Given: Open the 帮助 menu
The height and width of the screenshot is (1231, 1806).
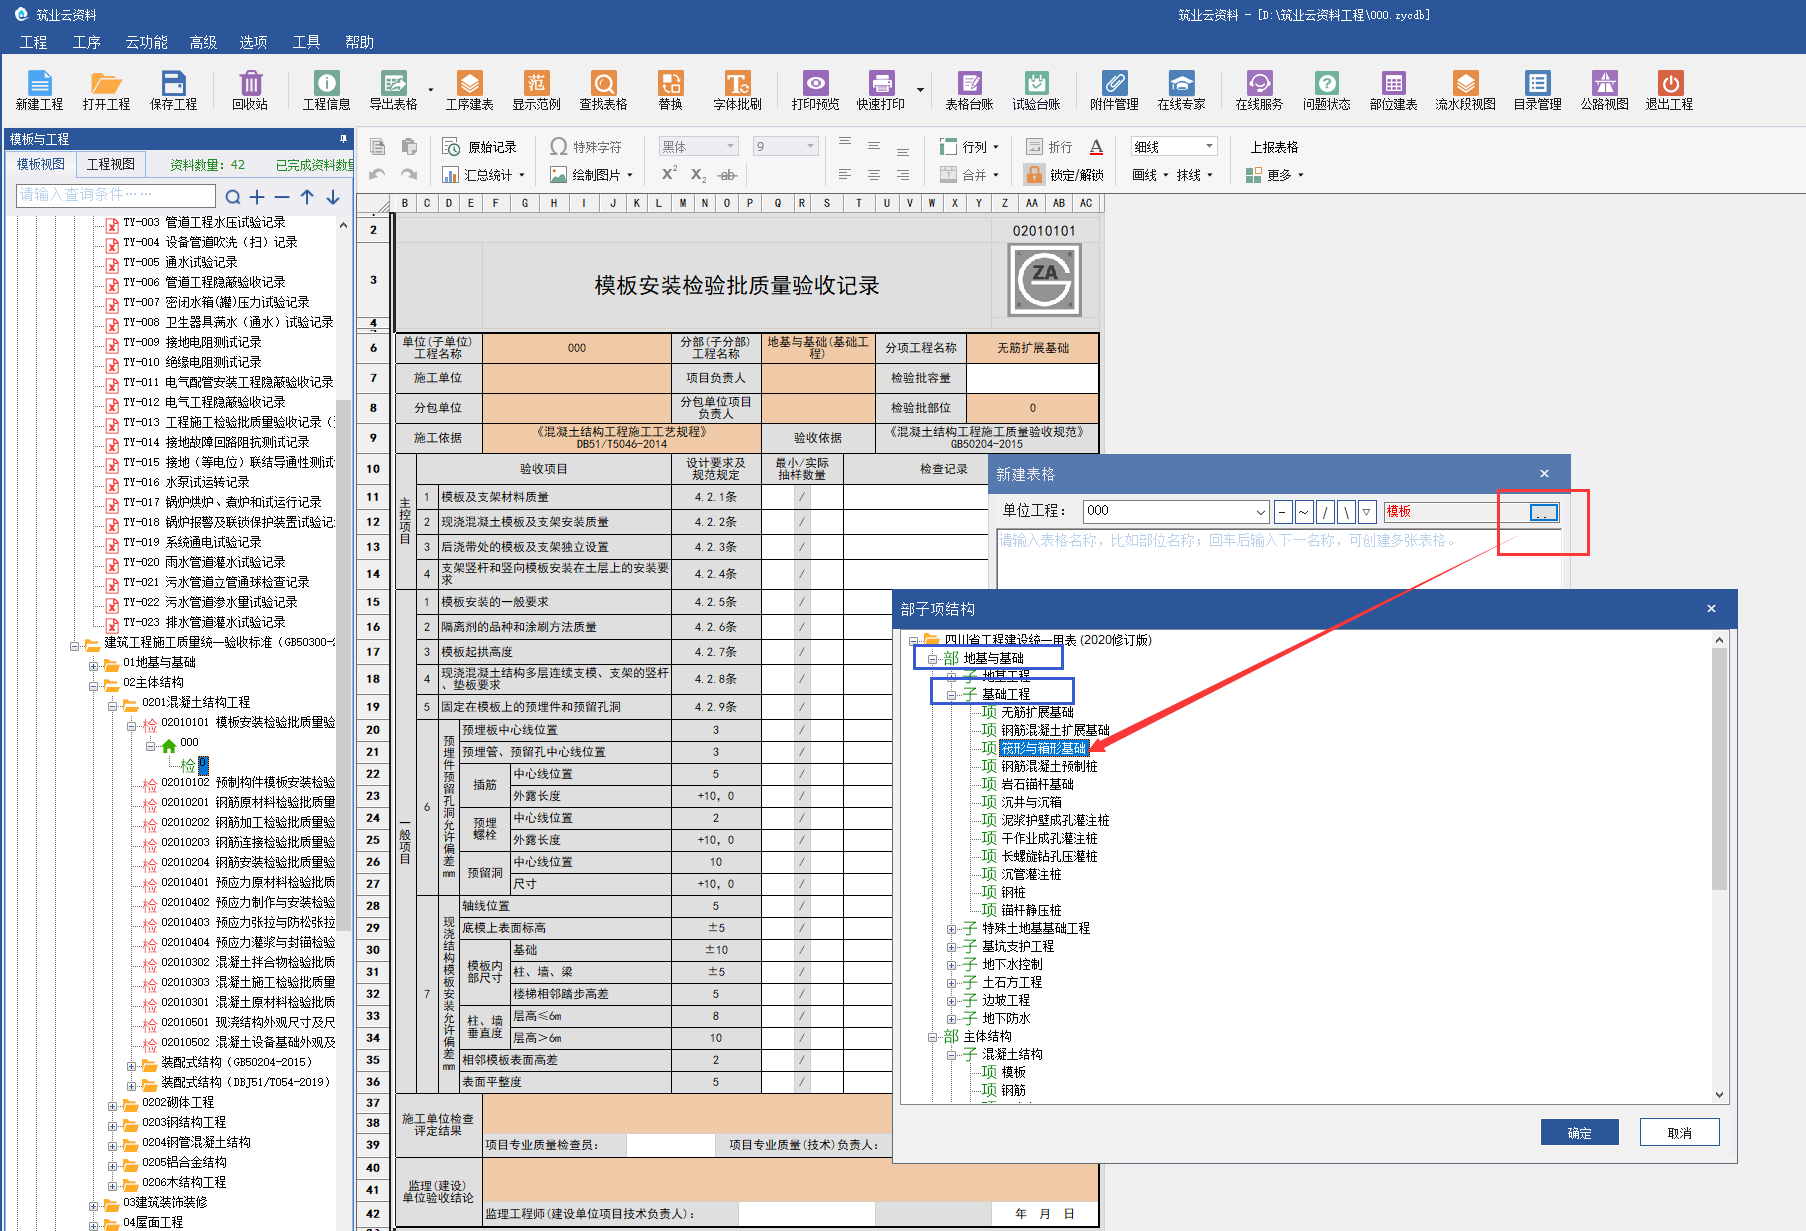Looking at the screenshot, I should pyautogui.click(x=359, y=42).
